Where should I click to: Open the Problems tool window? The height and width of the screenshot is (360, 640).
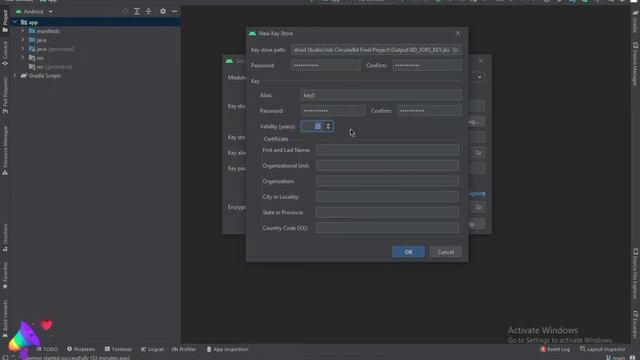point(81,349)
